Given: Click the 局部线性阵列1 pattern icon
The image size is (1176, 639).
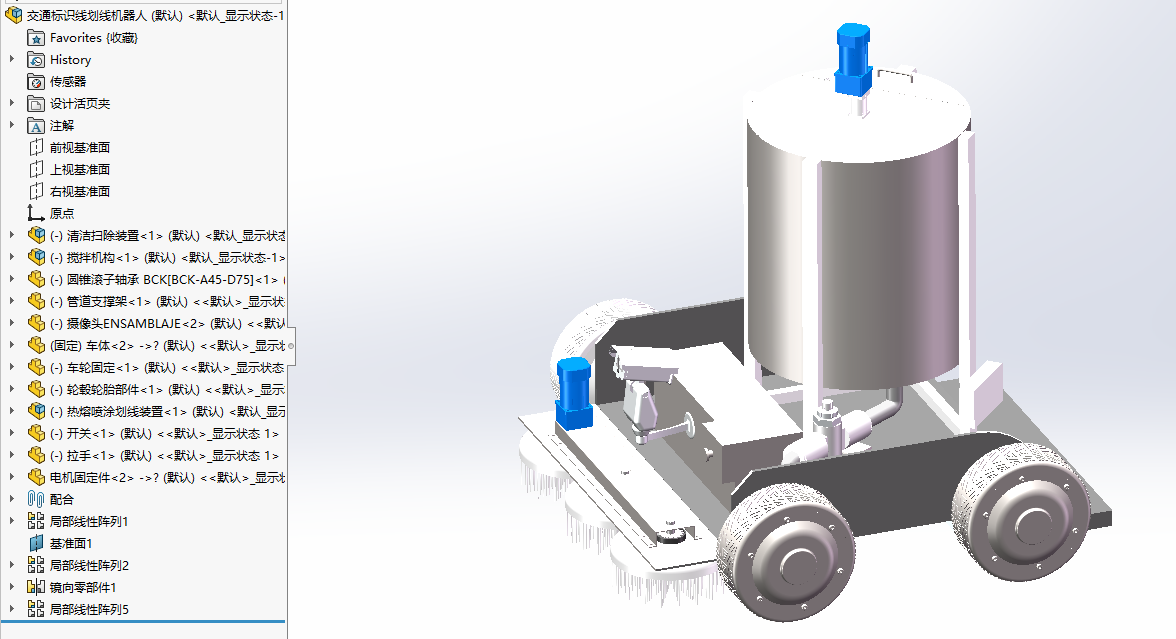Looking at the screenshot, I should tap(35, 521).
